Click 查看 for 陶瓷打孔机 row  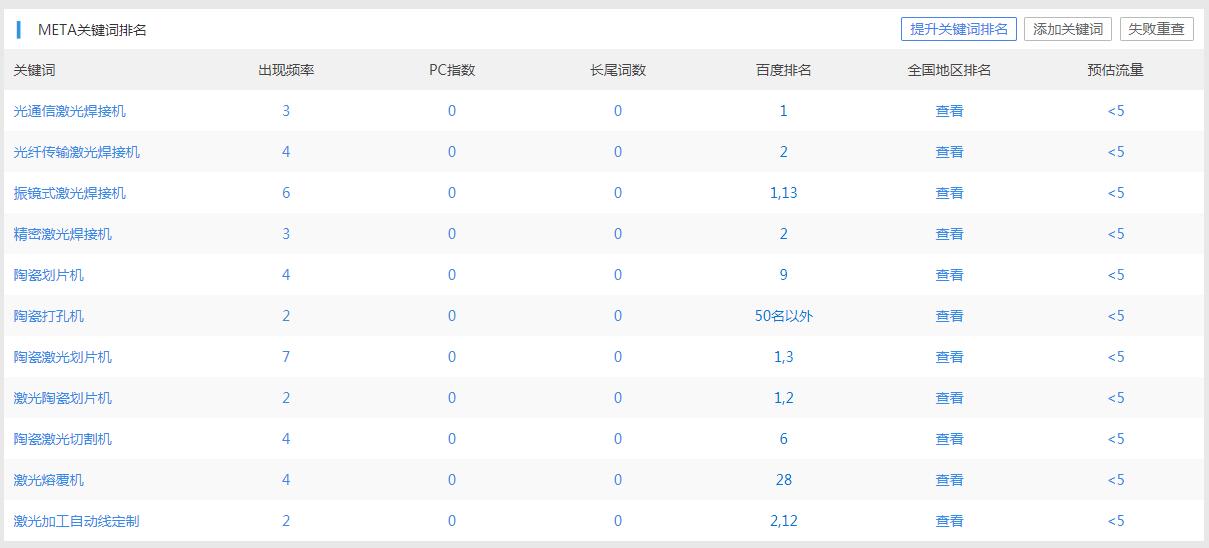click(949, 316)
